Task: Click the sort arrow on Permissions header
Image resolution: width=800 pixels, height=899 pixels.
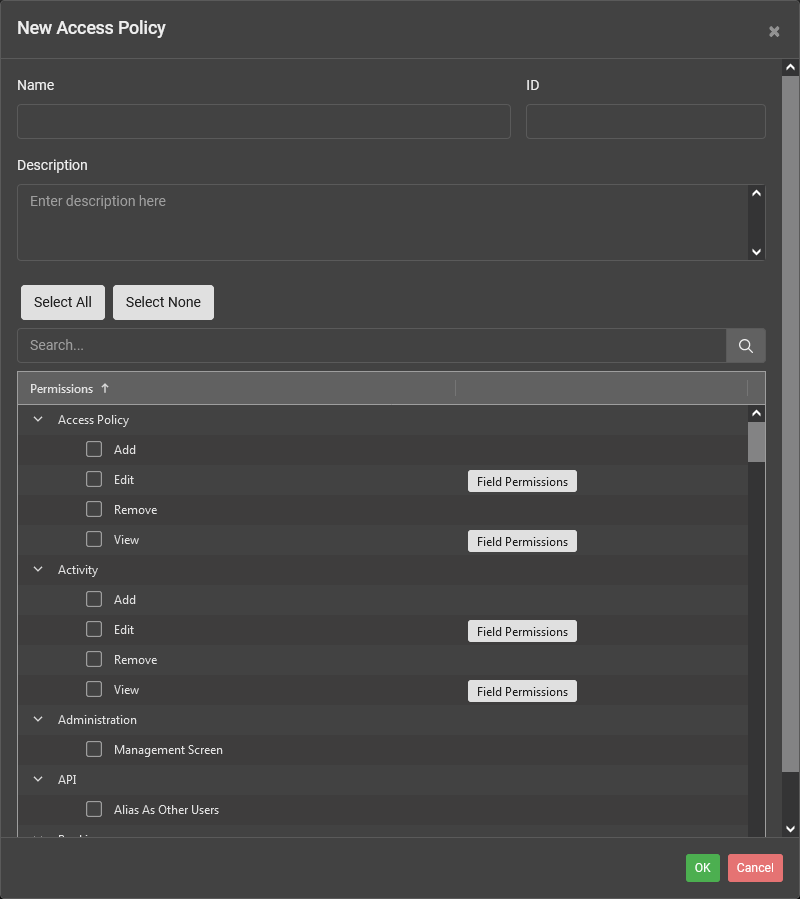Action: [x=105, y=388]
